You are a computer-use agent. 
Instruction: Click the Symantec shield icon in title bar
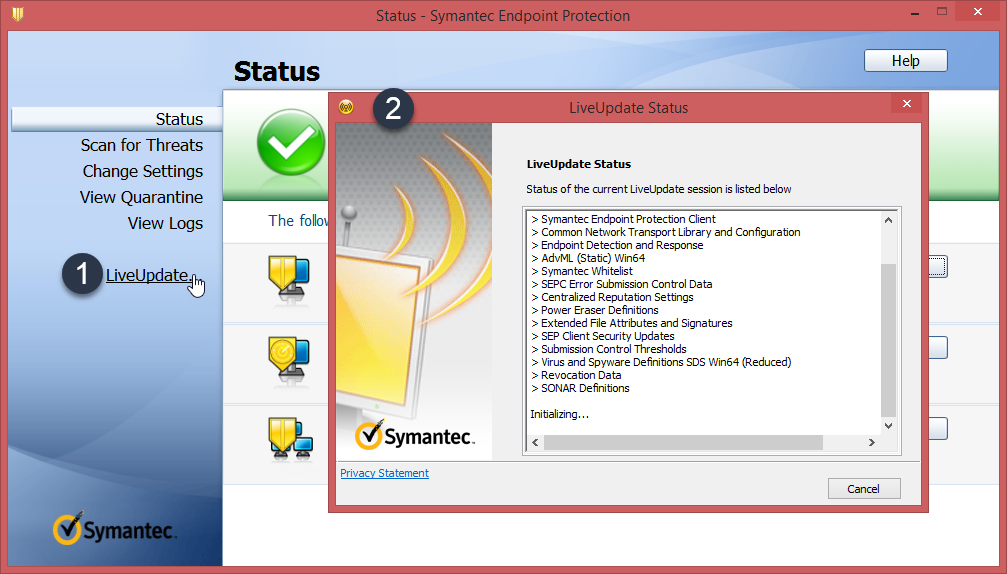tap(17, 14)
